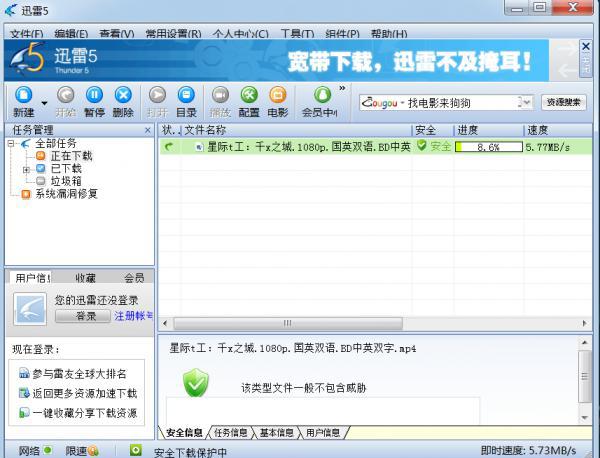
Task: Click the 参与雷友全球大排名 link
Action: coord(79,374)
